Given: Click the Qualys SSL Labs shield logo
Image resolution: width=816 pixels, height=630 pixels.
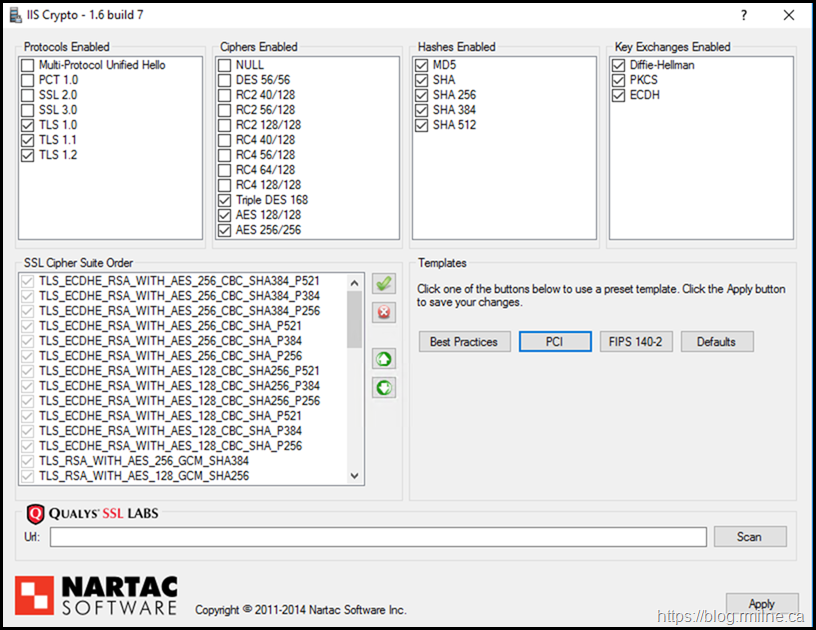Looking at the screenshot, I should (34, 514).
